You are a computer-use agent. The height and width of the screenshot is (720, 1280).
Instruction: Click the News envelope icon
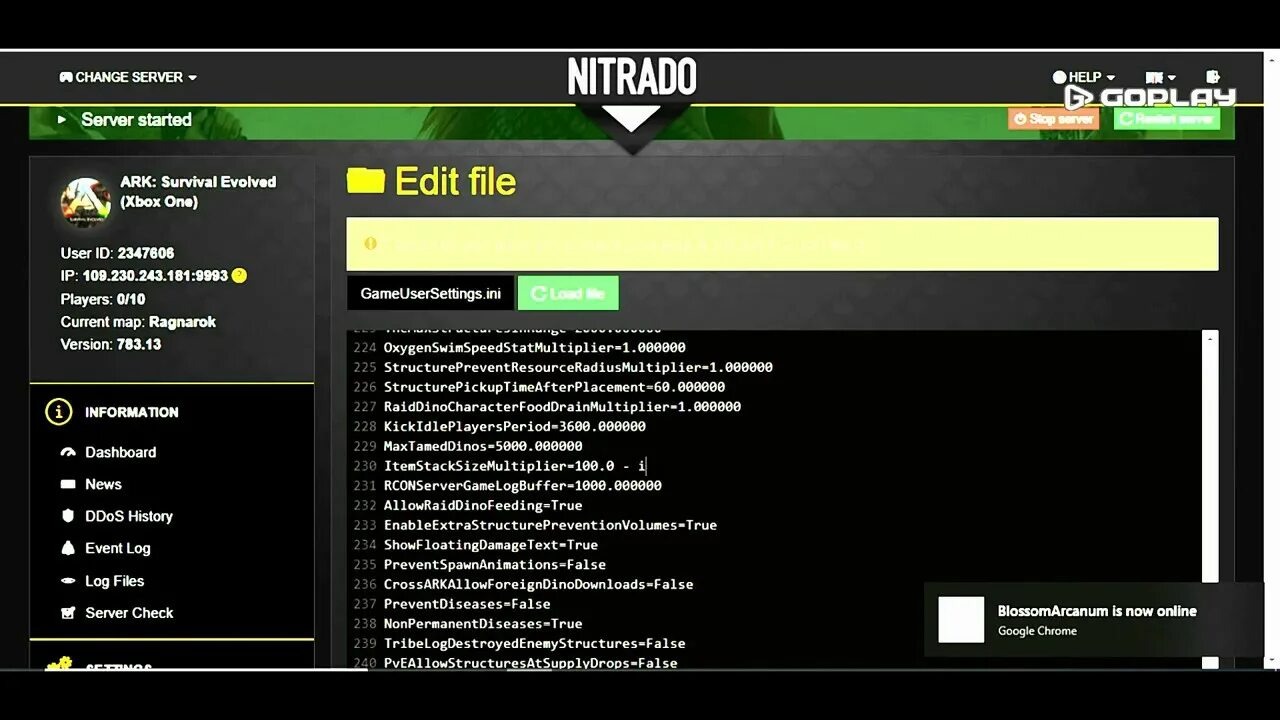68,484
